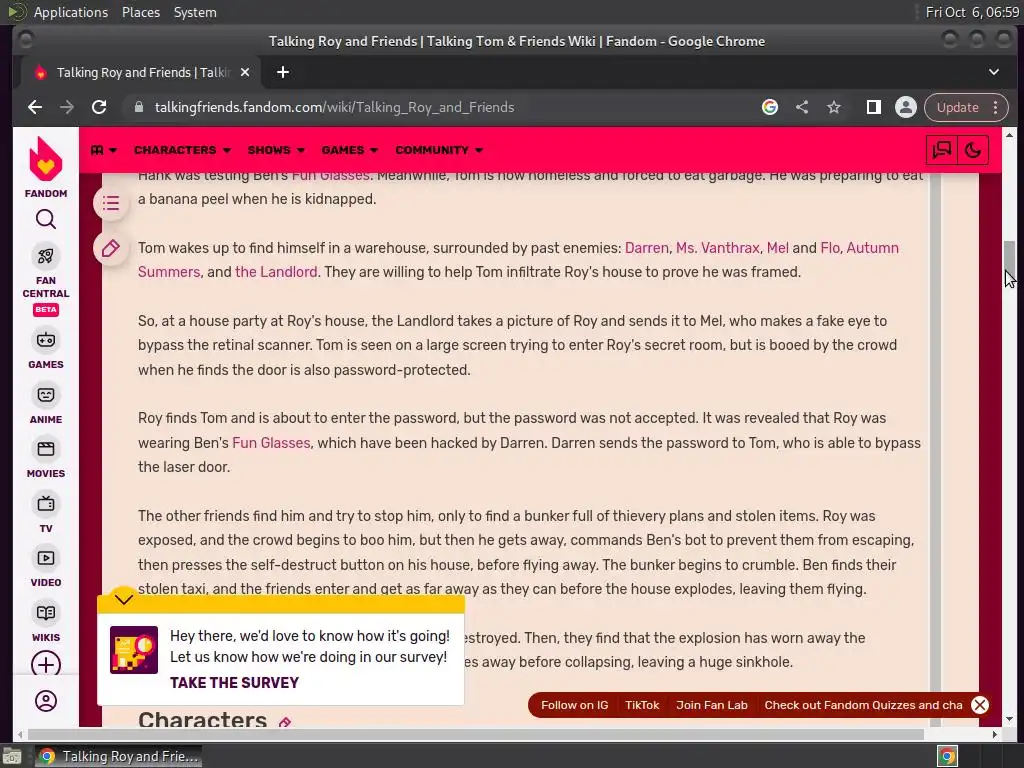
Task: Open the Chrome profile avatar
Action: point(906,107)
